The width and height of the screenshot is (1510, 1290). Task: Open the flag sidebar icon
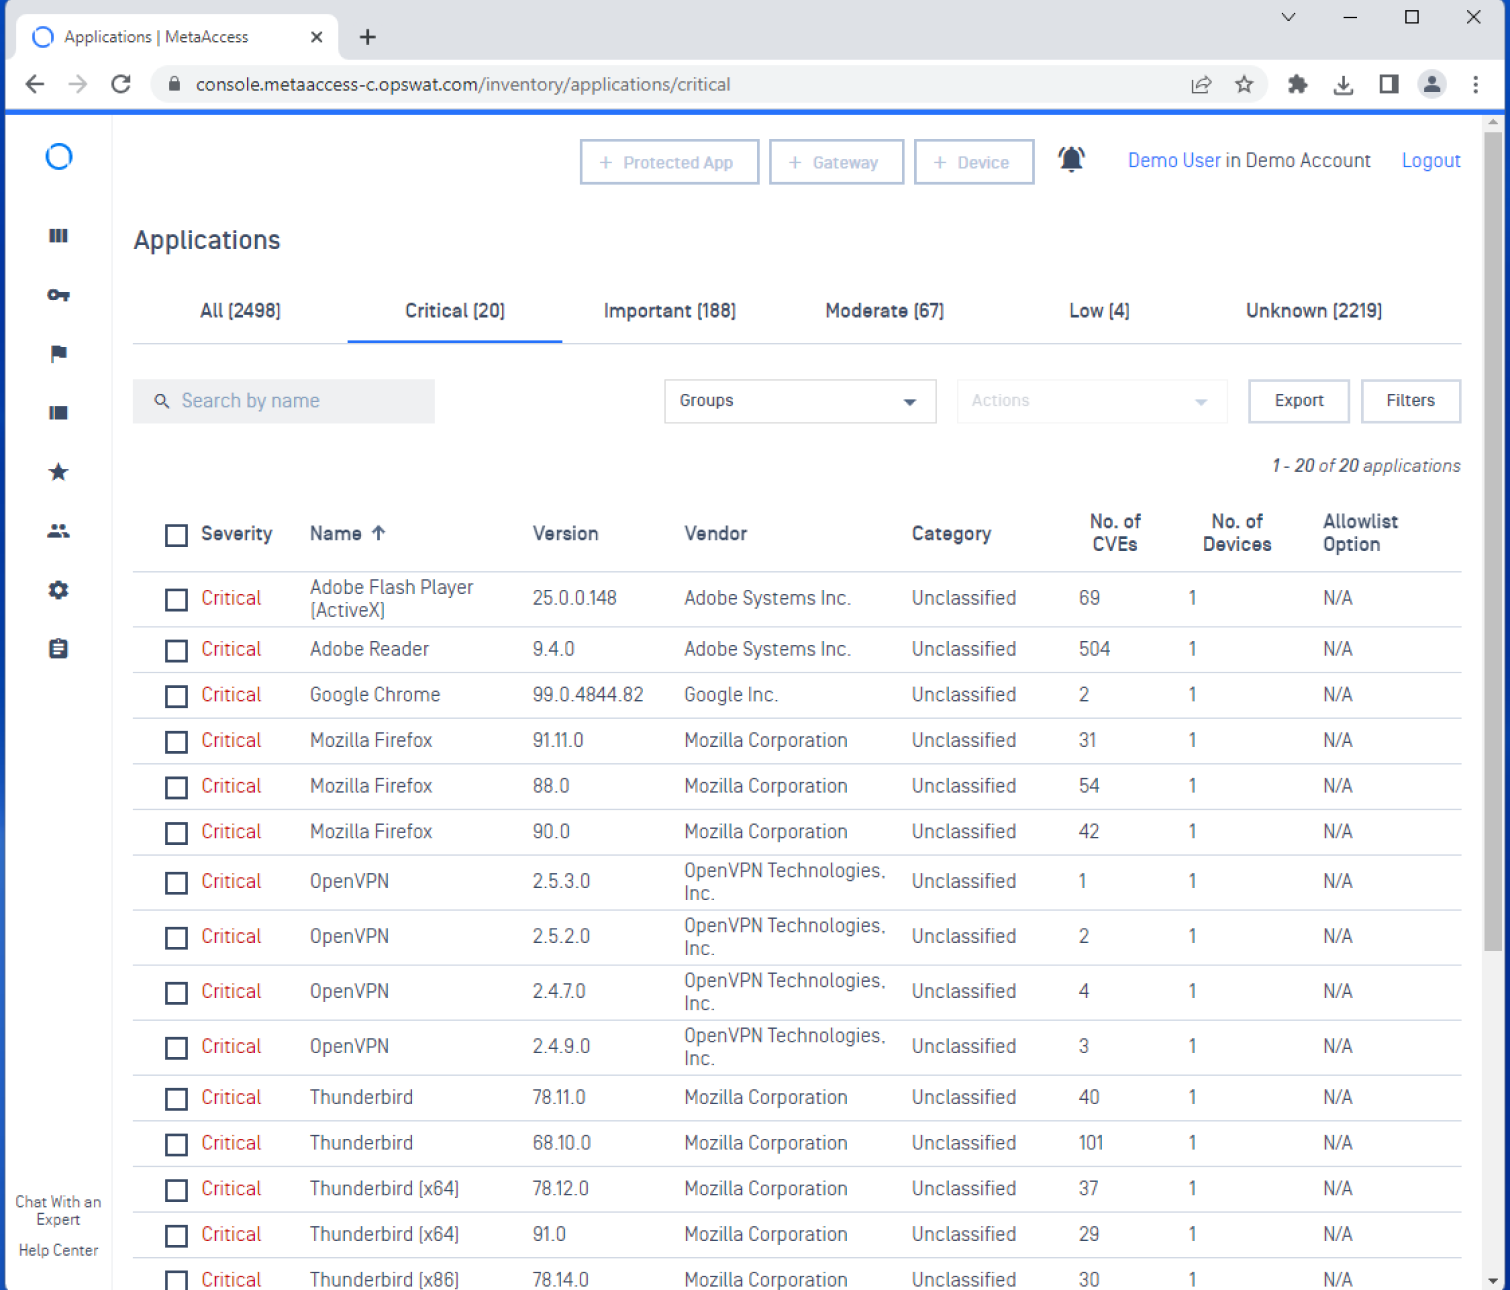click(x=59, y=354)
